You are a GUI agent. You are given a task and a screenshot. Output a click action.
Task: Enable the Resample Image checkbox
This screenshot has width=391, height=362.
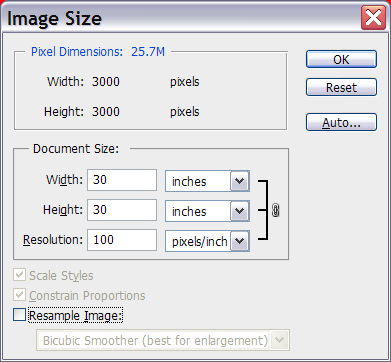[x=19, y=315]
